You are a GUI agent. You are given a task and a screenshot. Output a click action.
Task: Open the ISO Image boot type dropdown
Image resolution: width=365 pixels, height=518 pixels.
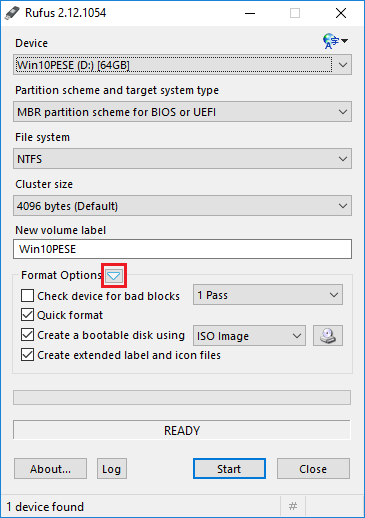[249, 336]
